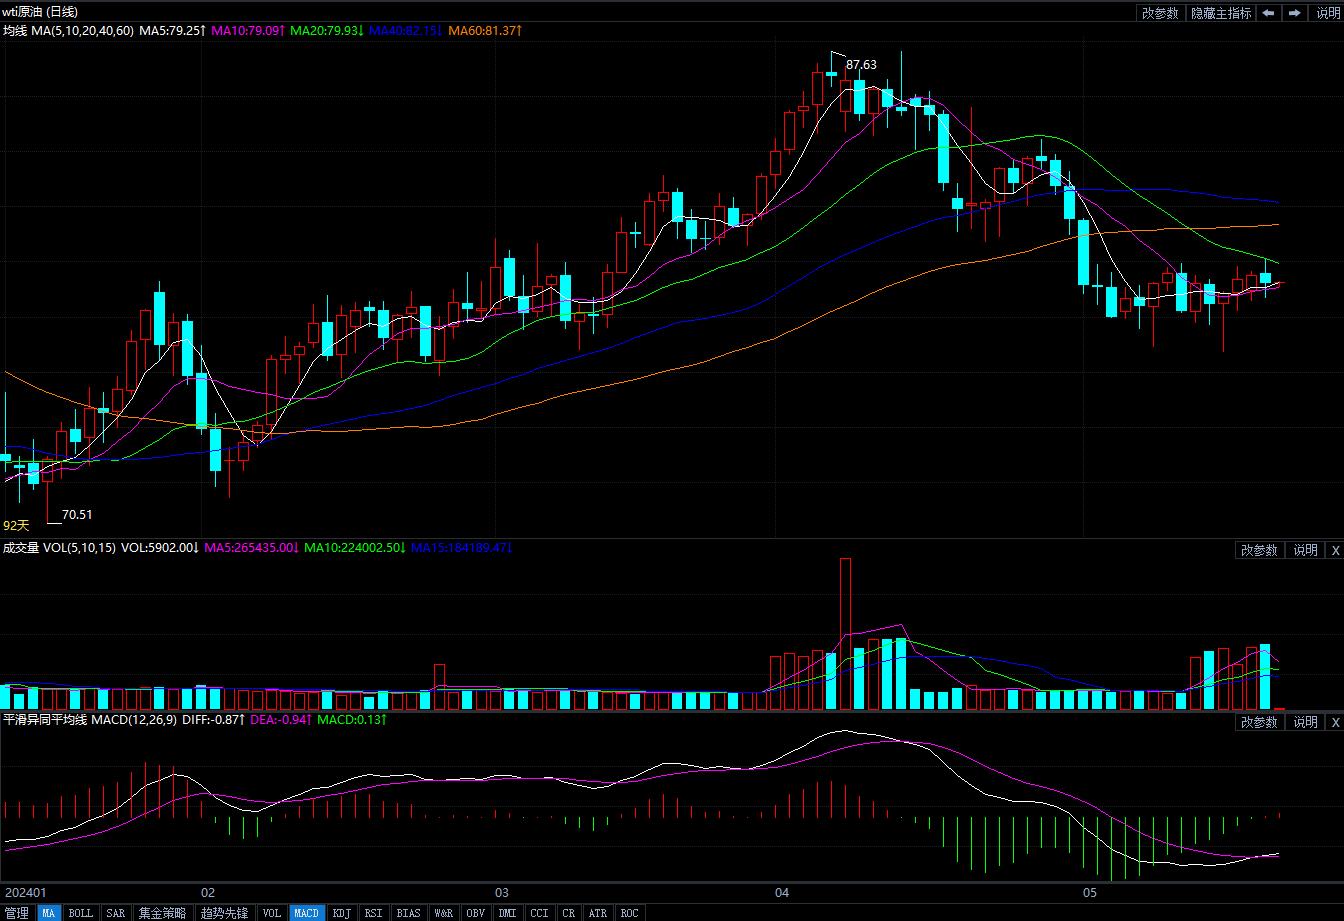
Task: Click the volume MA5:265435.00 value
Action: coord(252,548)
